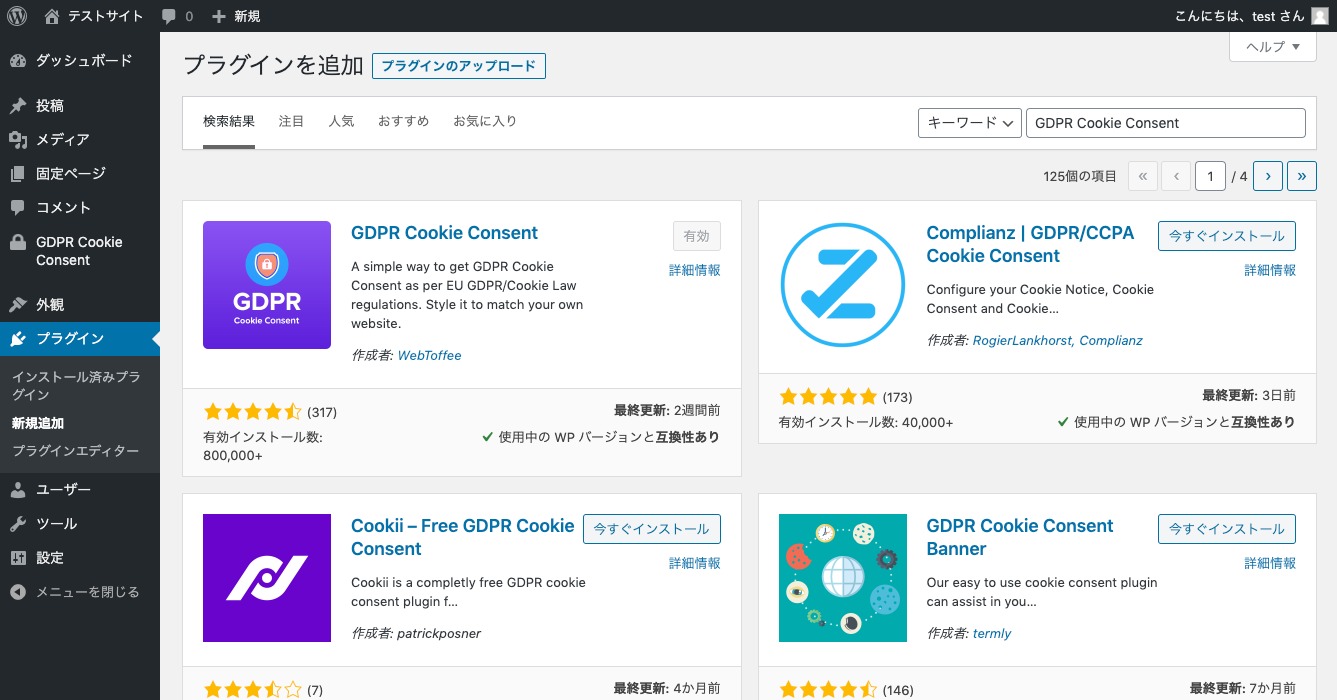Open the WordPress logo menu
This screenshot has width=1337, height=700.
point(17,16)
